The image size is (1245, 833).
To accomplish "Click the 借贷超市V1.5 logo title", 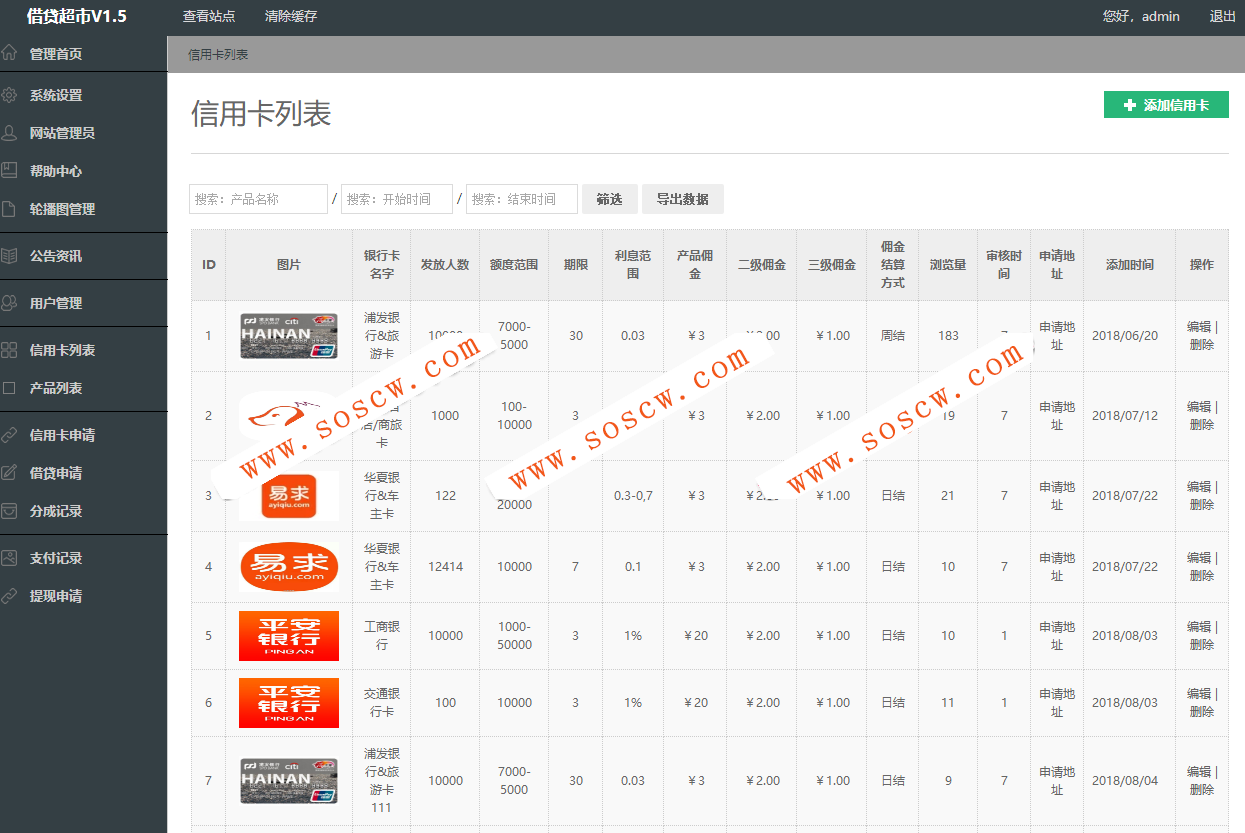I will 77,16.
